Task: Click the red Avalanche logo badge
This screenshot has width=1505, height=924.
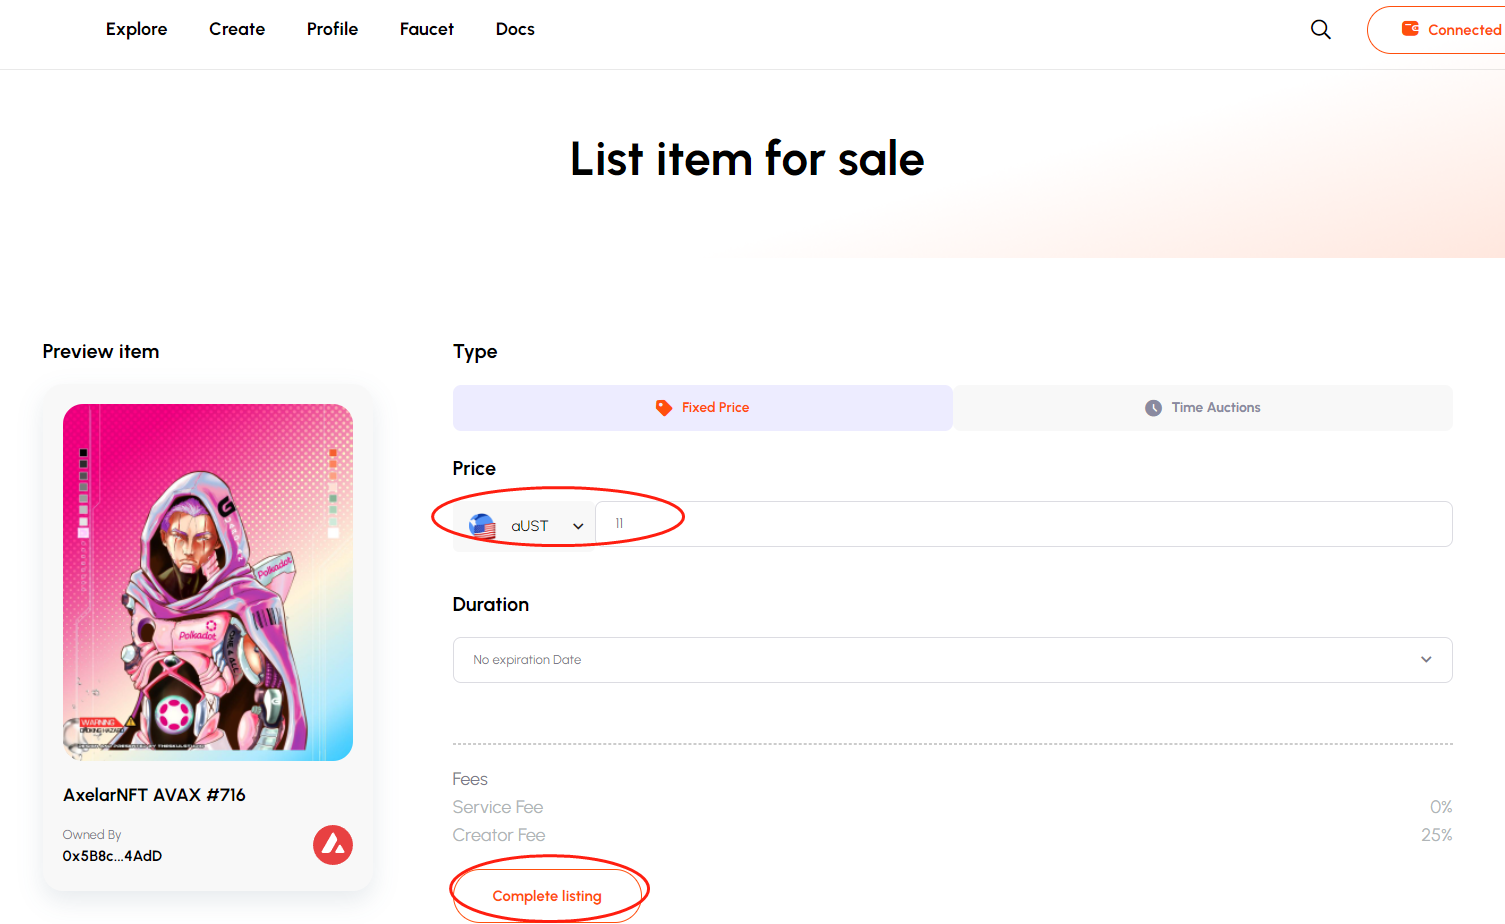Action: [333, 845]
